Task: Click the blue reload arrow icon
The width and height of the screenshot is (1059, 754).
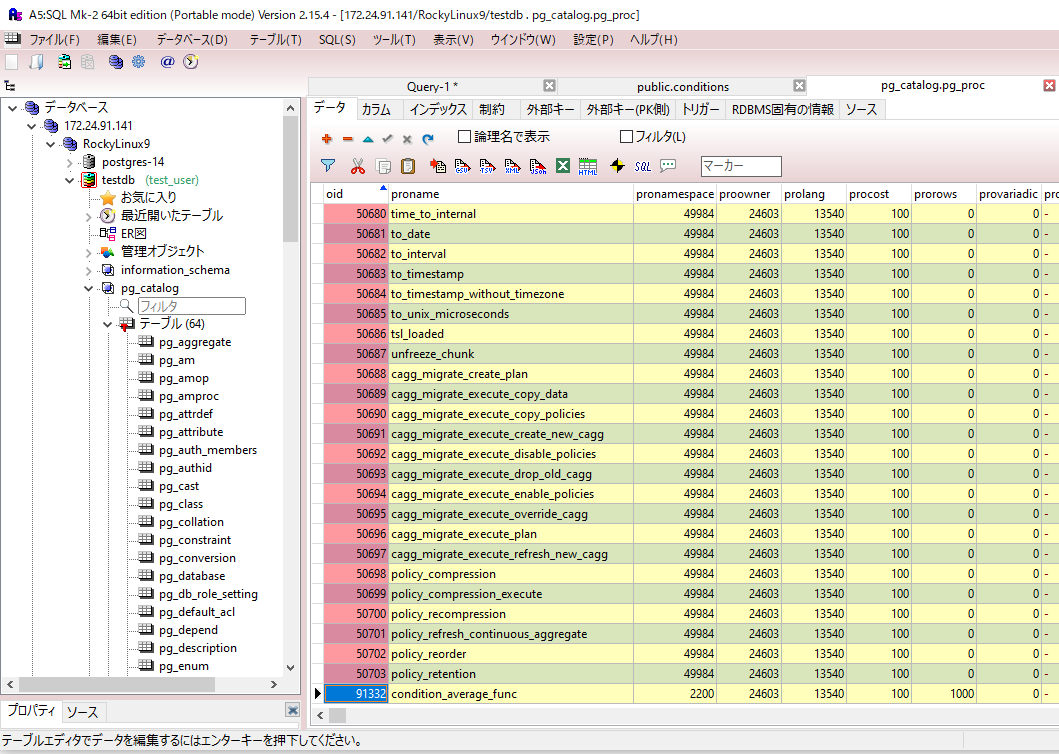Action: [x=428, y=139]
